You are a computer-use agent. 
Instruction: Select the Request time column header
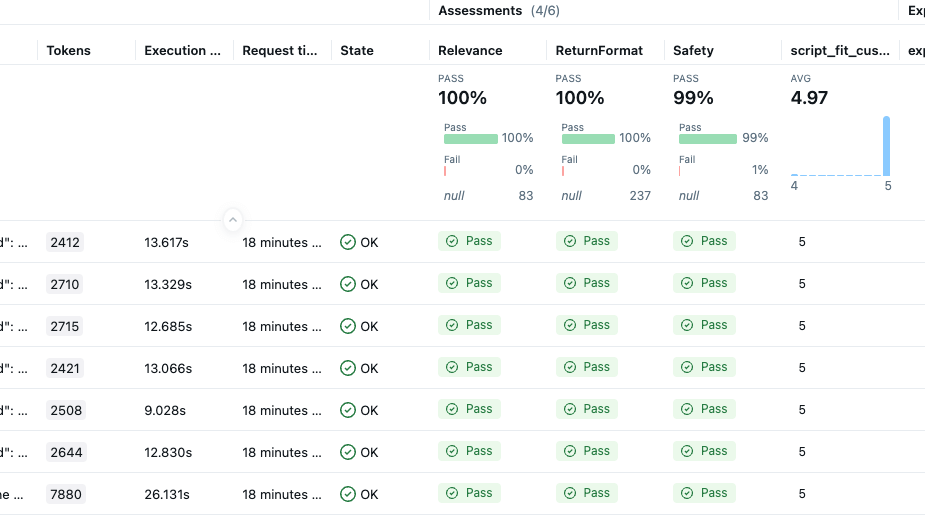(x=280, y=50)
